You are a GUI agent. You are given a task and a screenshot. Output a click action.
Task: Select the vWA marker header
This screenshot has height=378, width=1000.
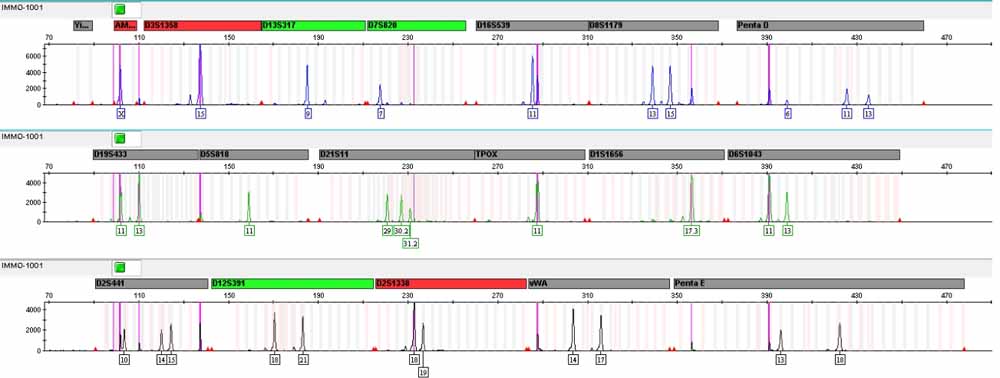(x=598, y=283)
